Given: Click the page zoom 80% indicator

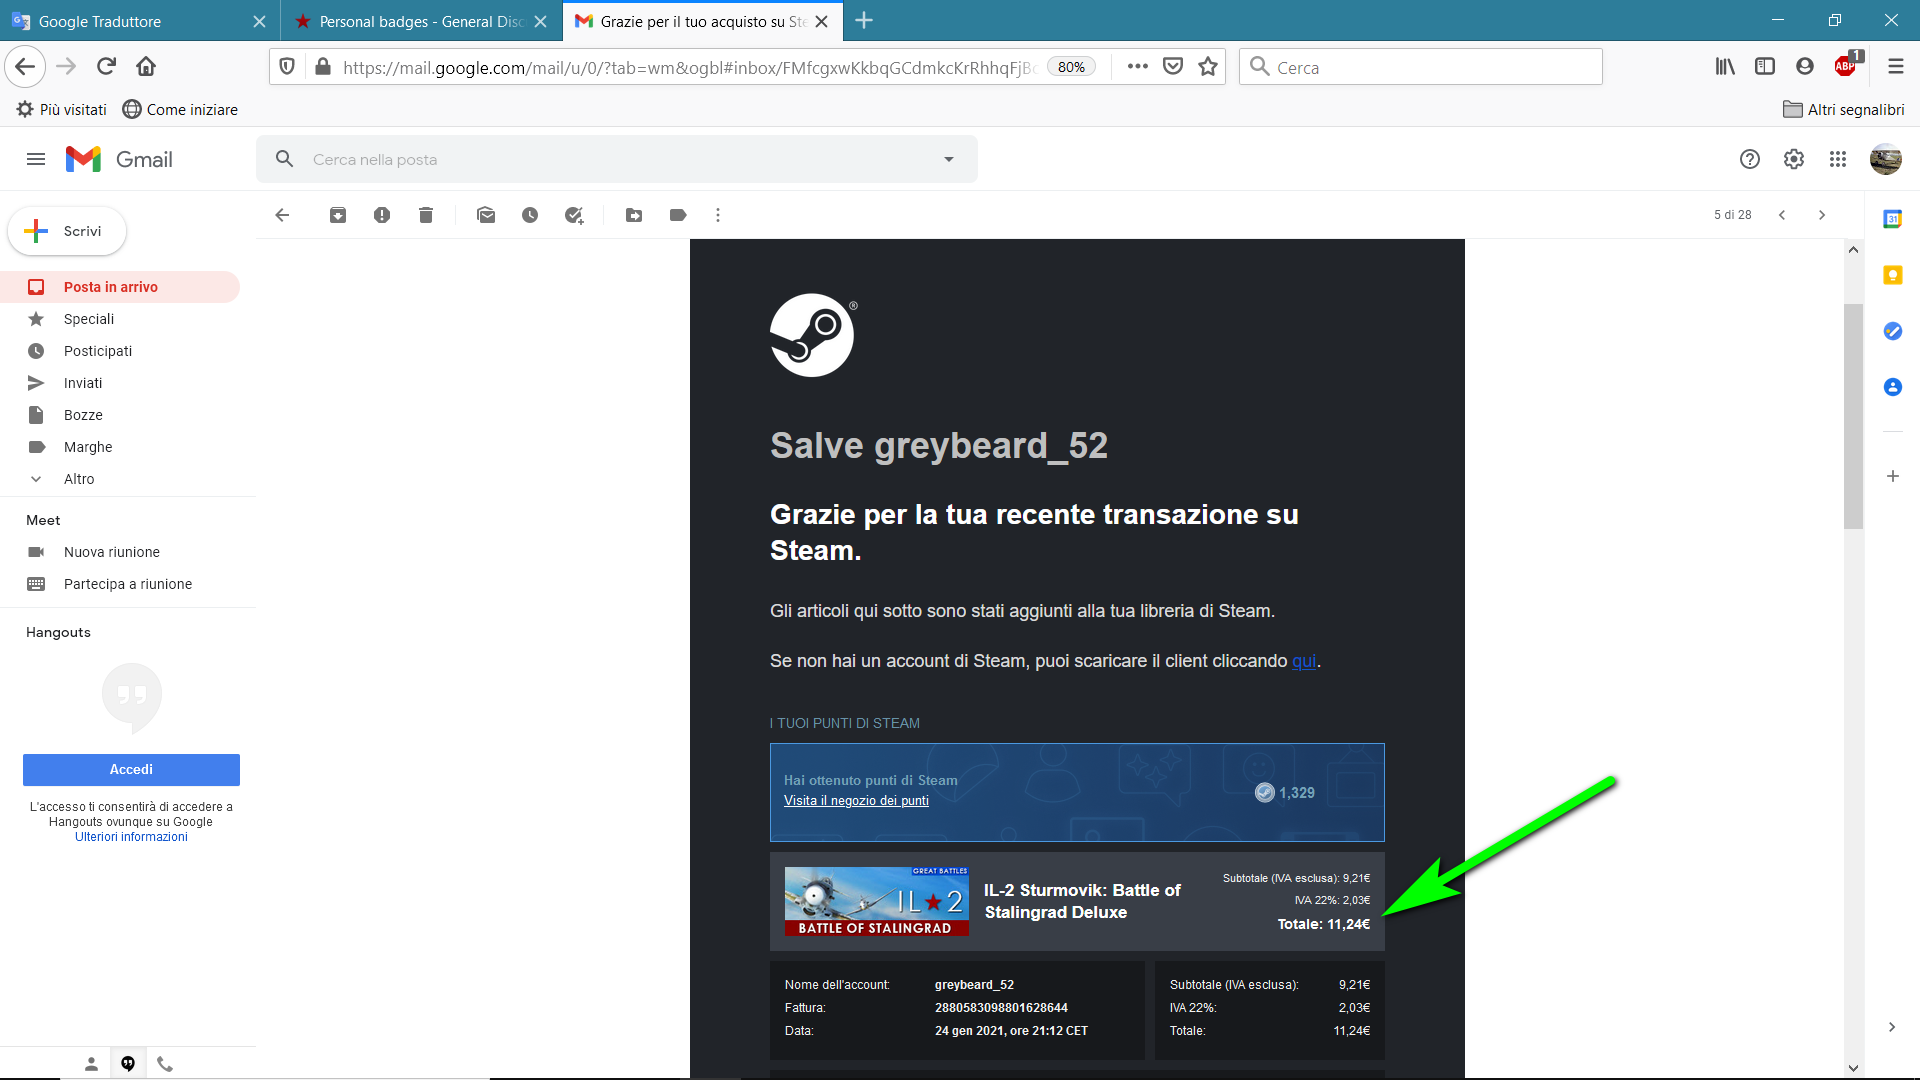Looking at the screenshot, I should click(x=1071, y=67).
